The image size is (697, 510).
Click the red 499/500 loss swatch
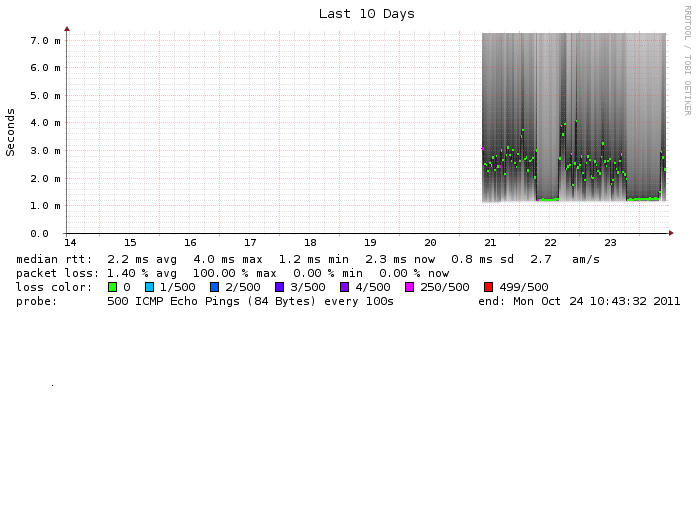pos(489,287)
